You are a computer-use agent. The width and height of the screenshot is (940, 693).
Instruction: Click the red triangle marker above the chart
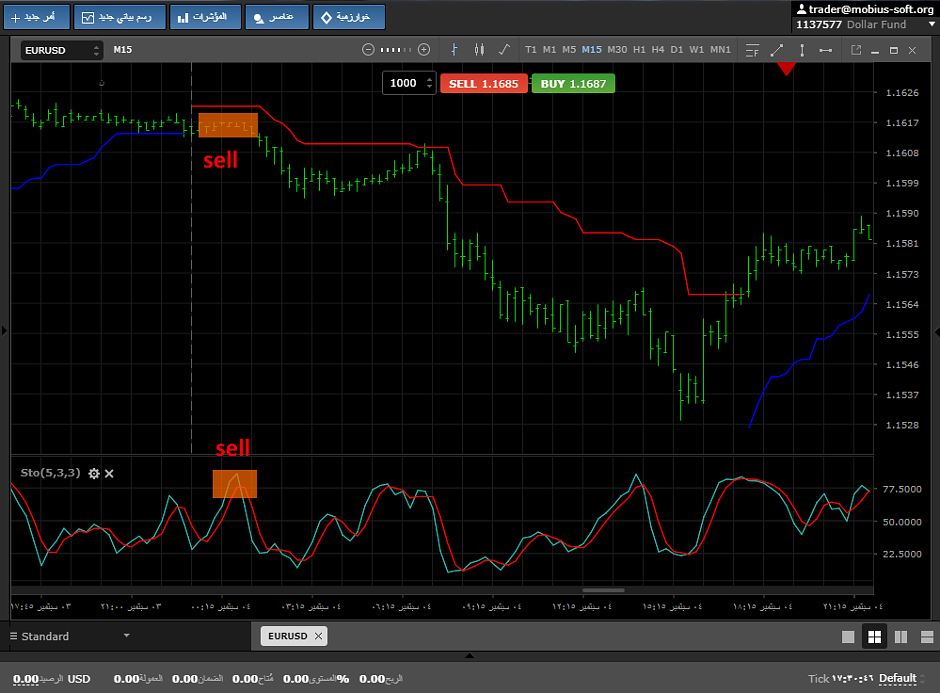click(x=787, y=69)
